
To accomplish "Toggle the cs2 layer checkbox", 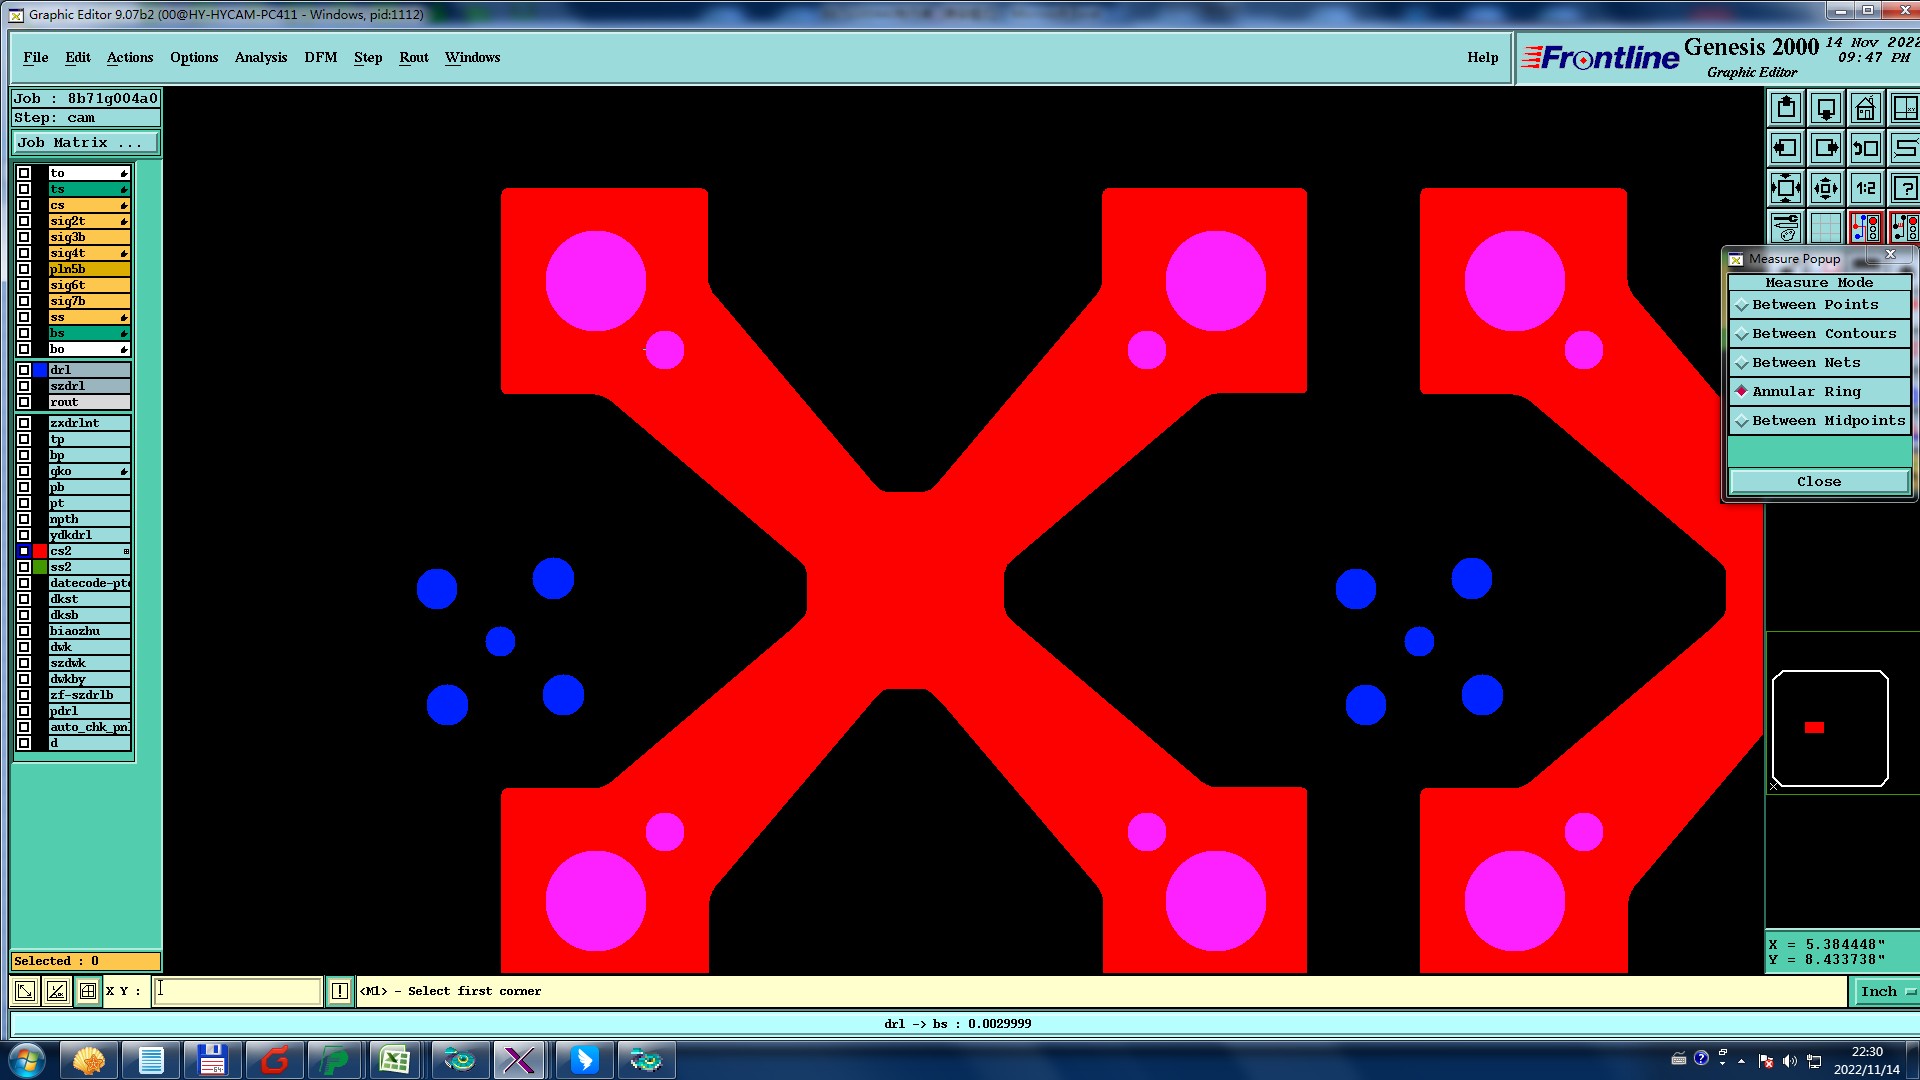I will pyautogui.click(x=24, y=551).
